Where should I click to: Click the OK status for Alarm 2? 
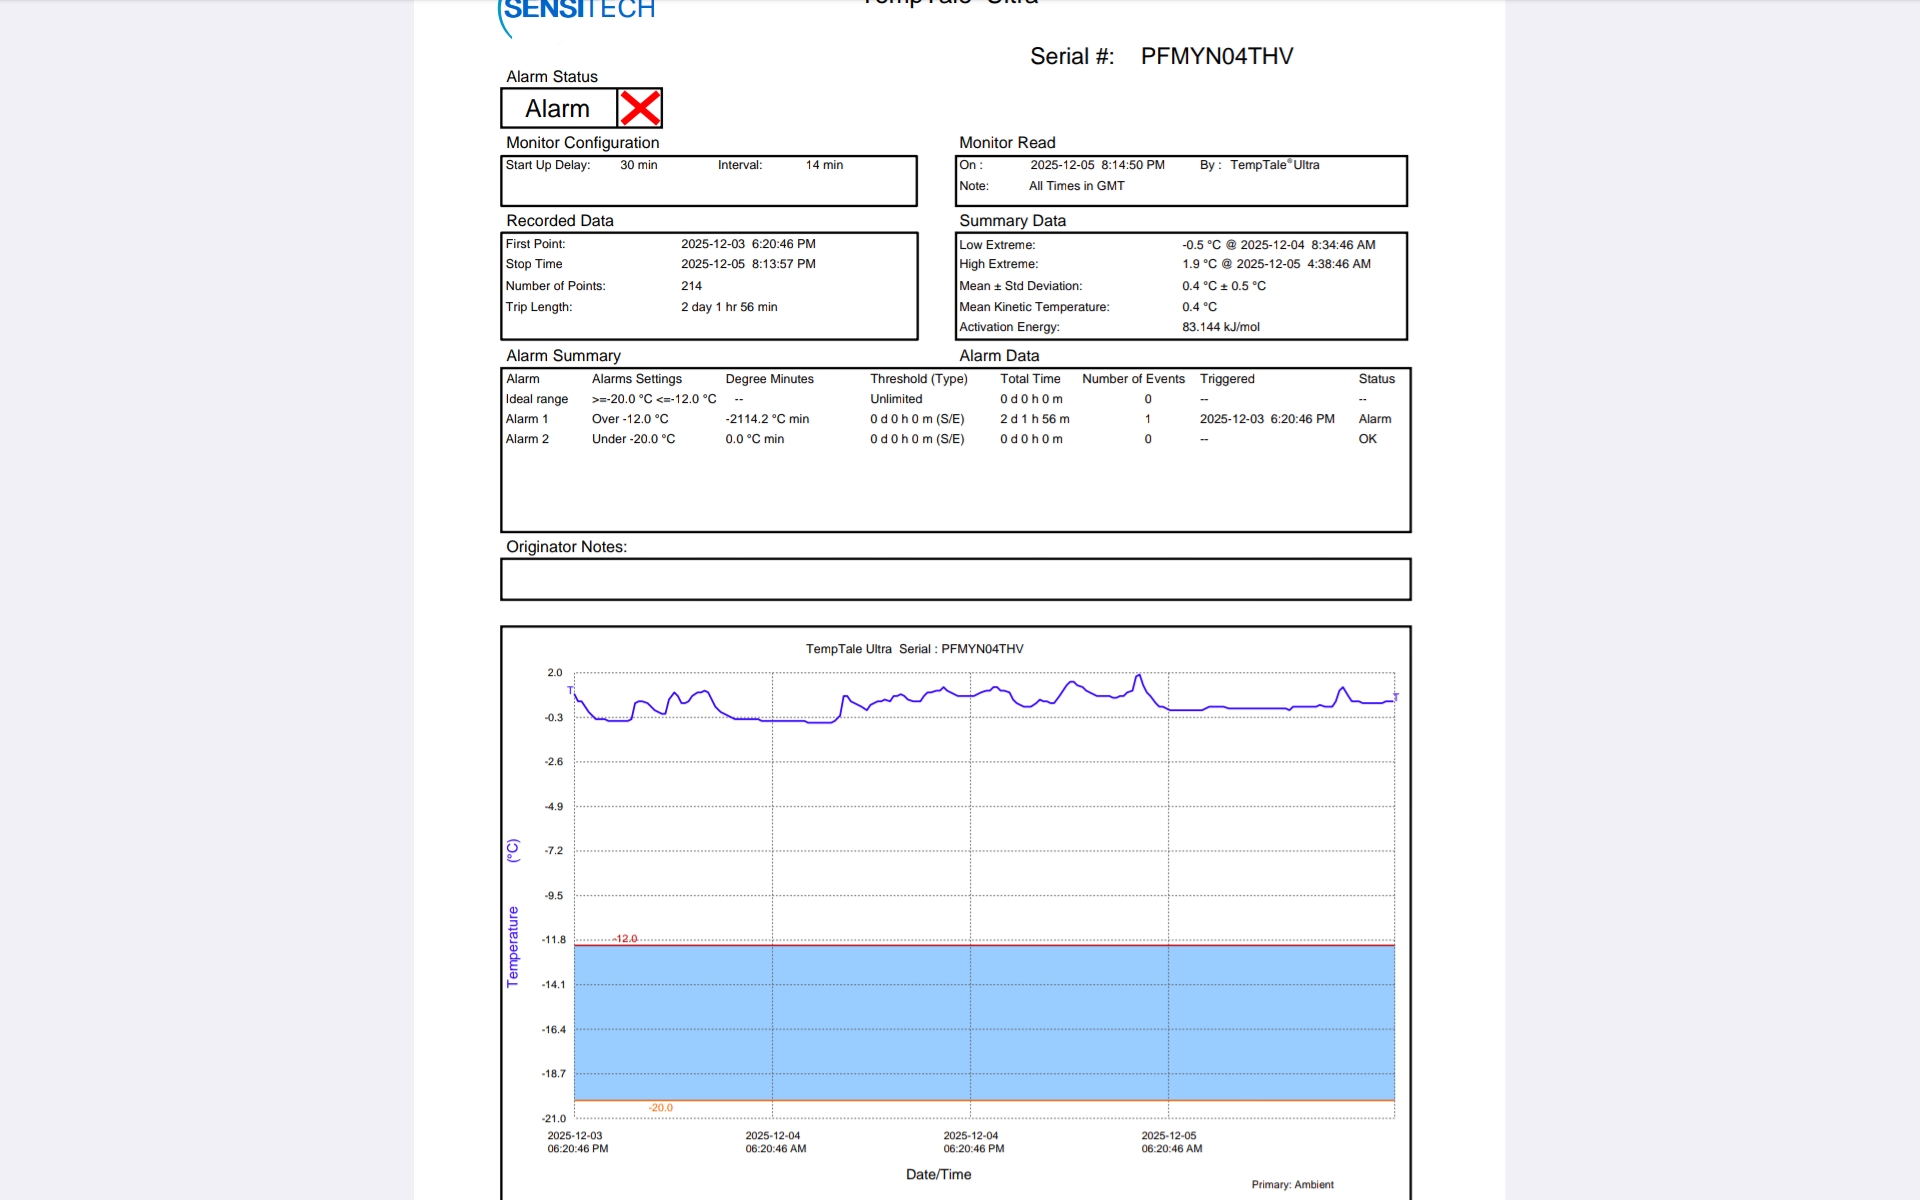point(1367,439)
